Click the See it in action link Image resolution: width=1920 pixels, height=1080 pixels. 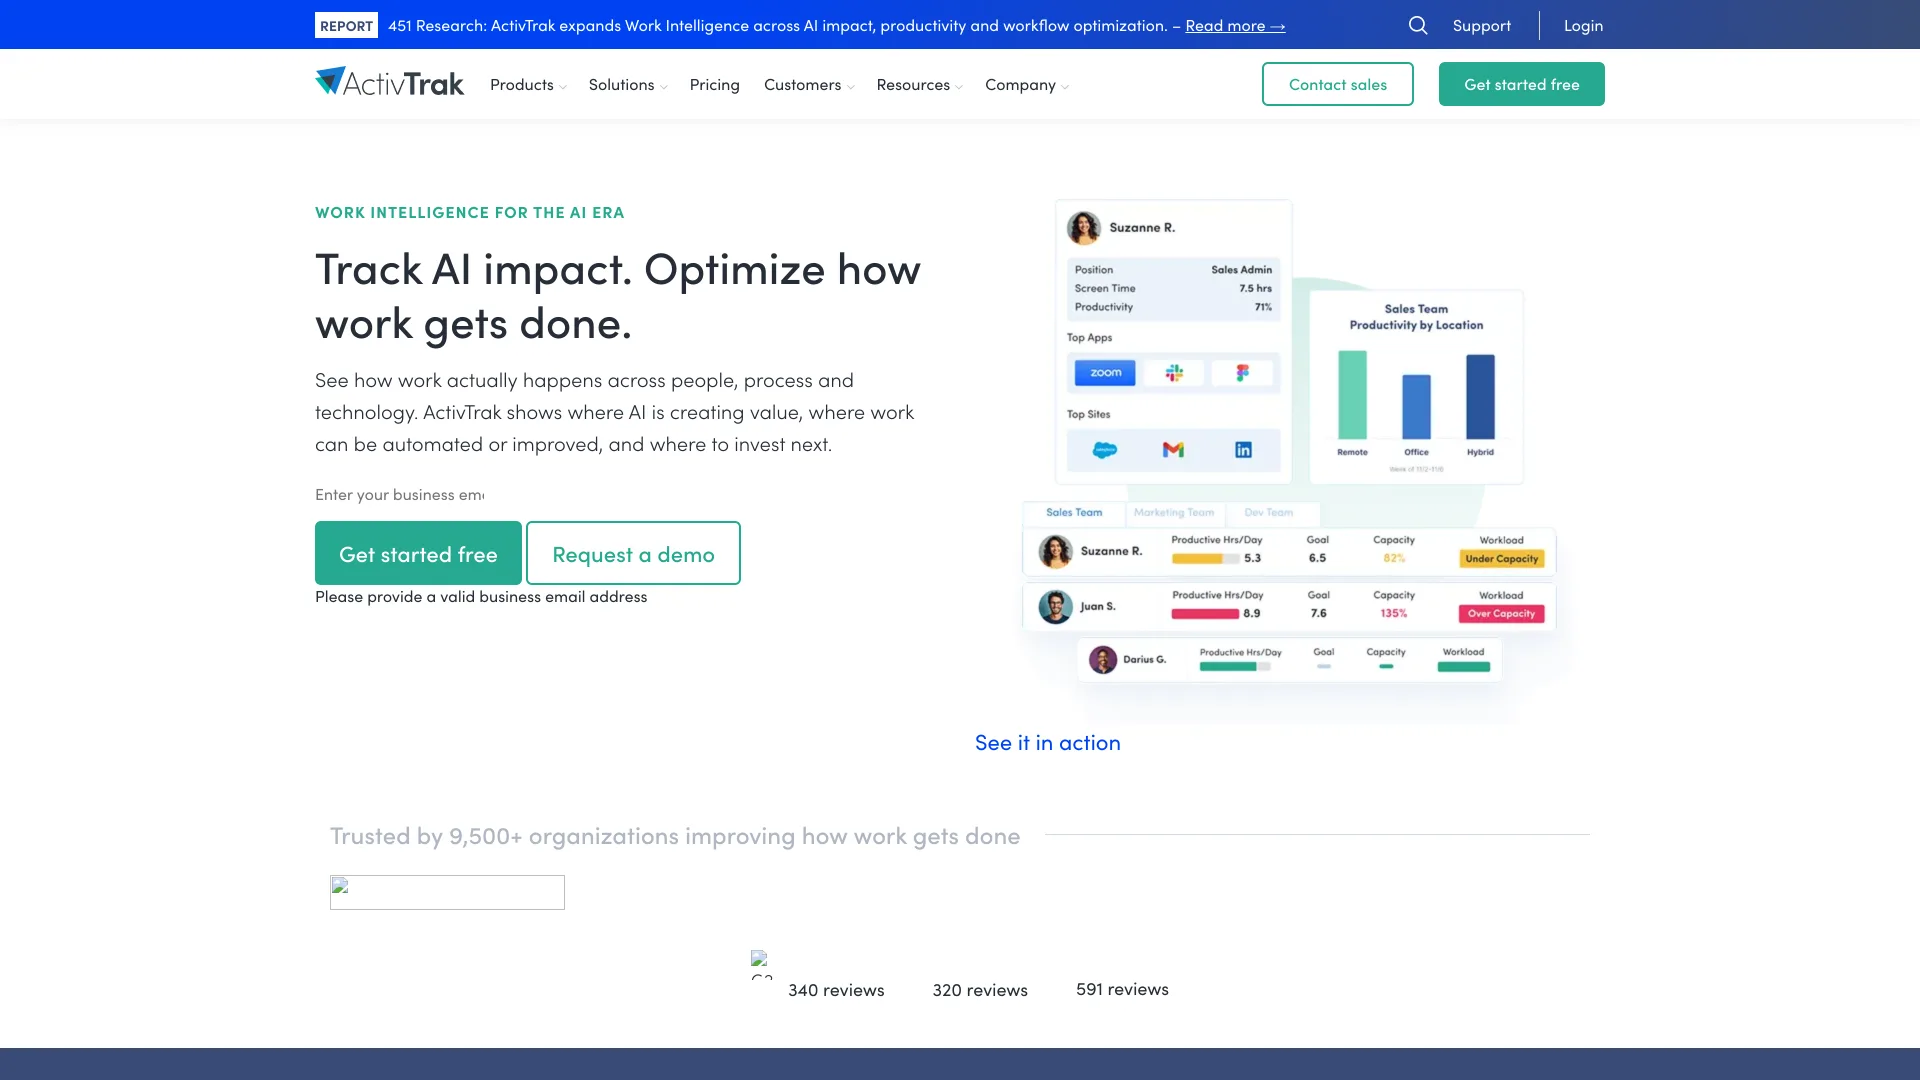(x=1047, y=742)
